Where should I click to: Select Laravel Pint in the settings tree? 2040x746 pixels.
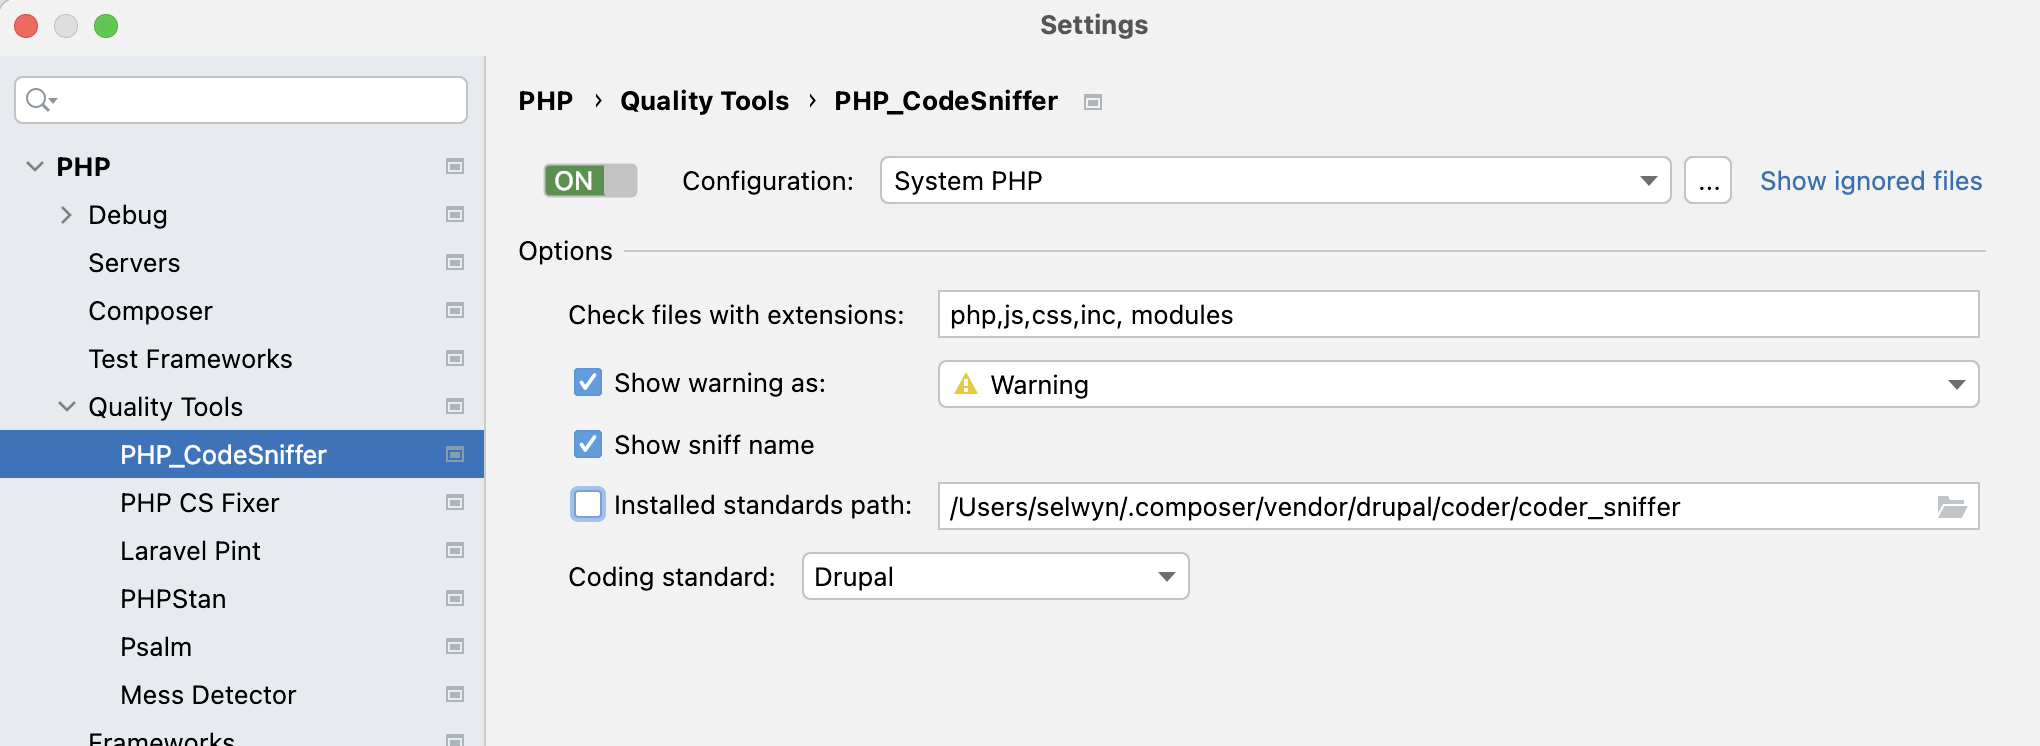(190, 551)
